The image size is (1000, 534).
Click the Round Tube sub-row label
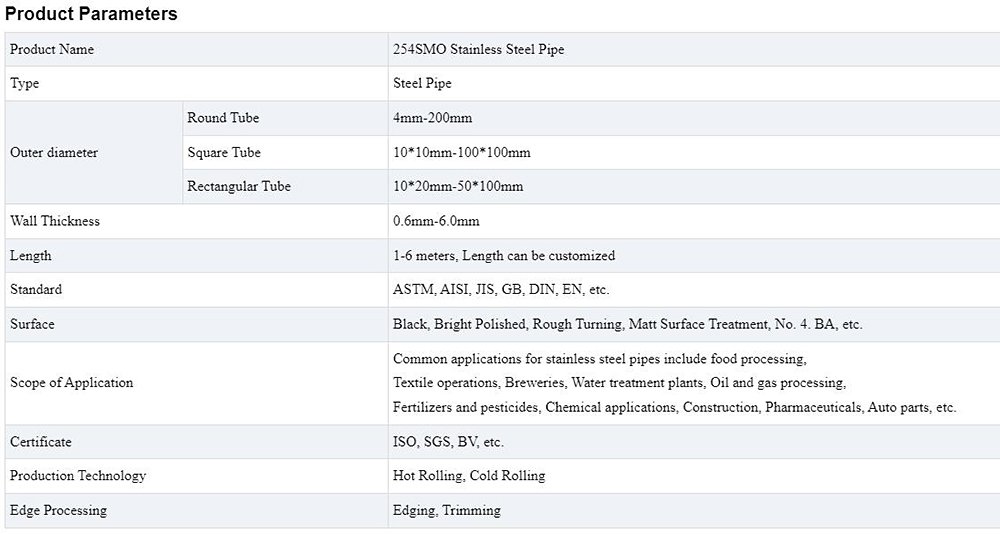click(x=223, y=118)
